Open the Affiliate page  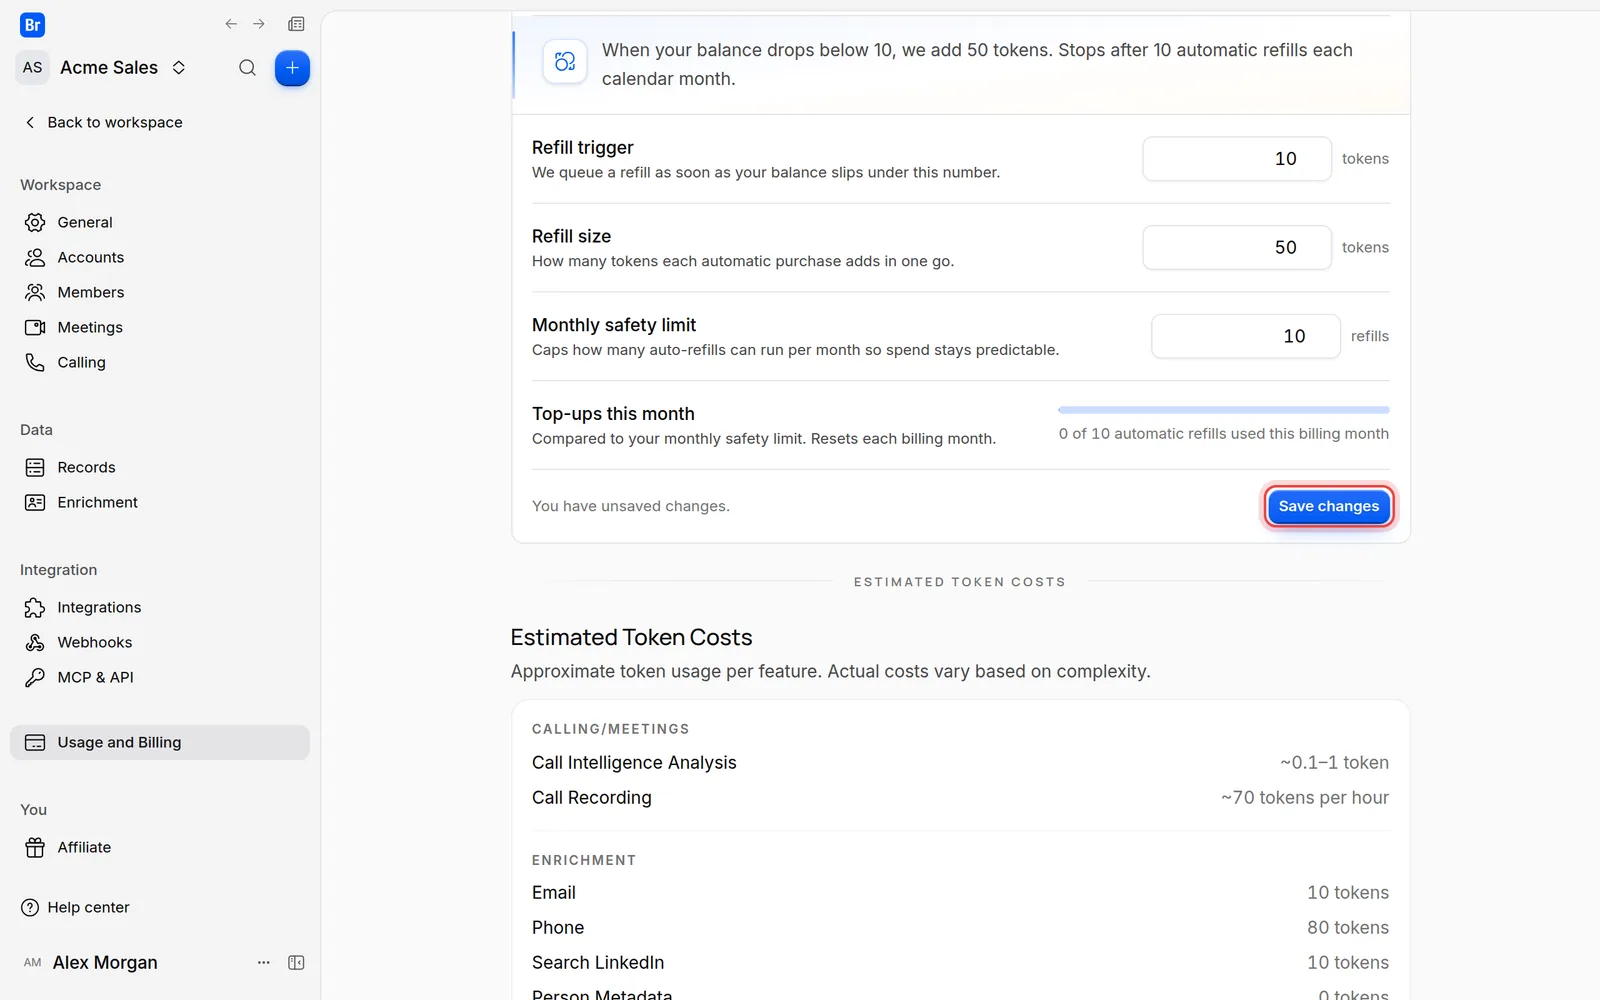[x=160, y=847]
